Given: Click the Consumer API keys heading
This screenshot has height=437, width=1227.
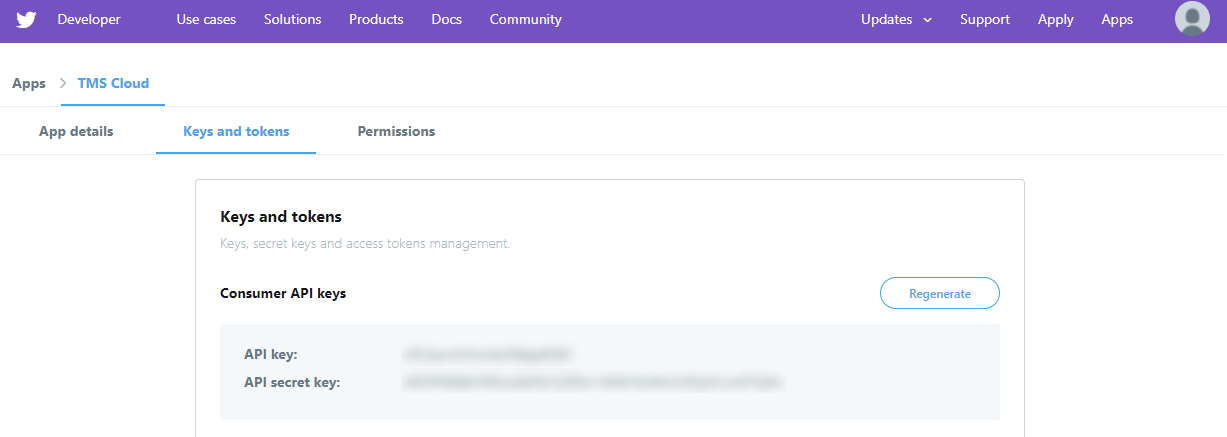Looking at the screenshot, I should tap(283, 294).
